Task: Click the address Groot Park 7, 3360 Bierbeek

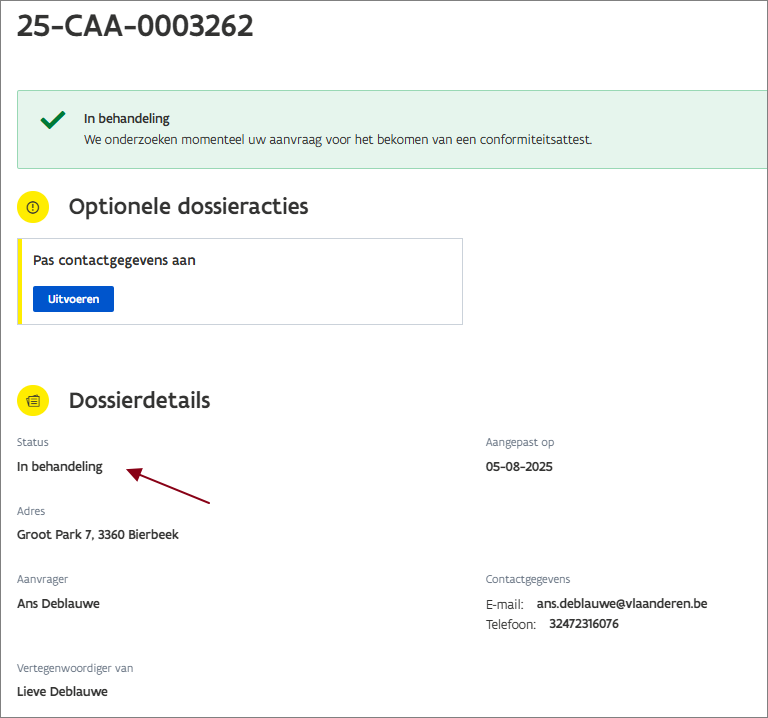Action: [x=98, y=534]
